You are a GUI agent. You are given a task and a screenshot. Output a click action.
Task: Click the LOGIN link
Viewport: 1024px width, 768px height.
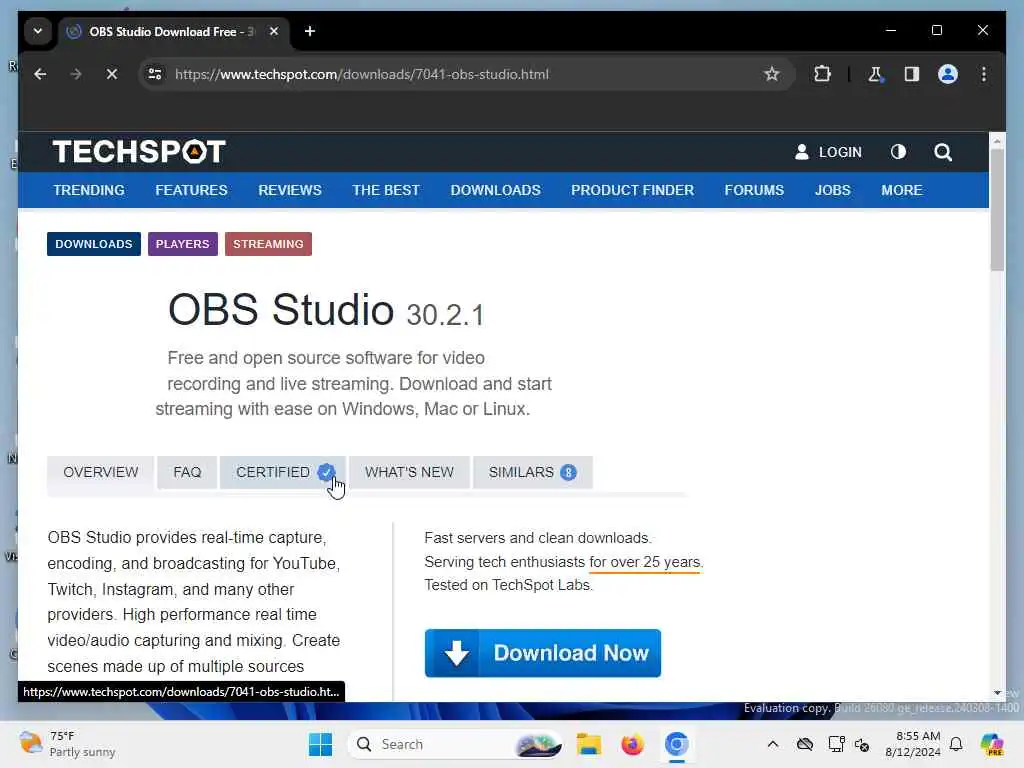pyautogui.click(x=828, y=152)
